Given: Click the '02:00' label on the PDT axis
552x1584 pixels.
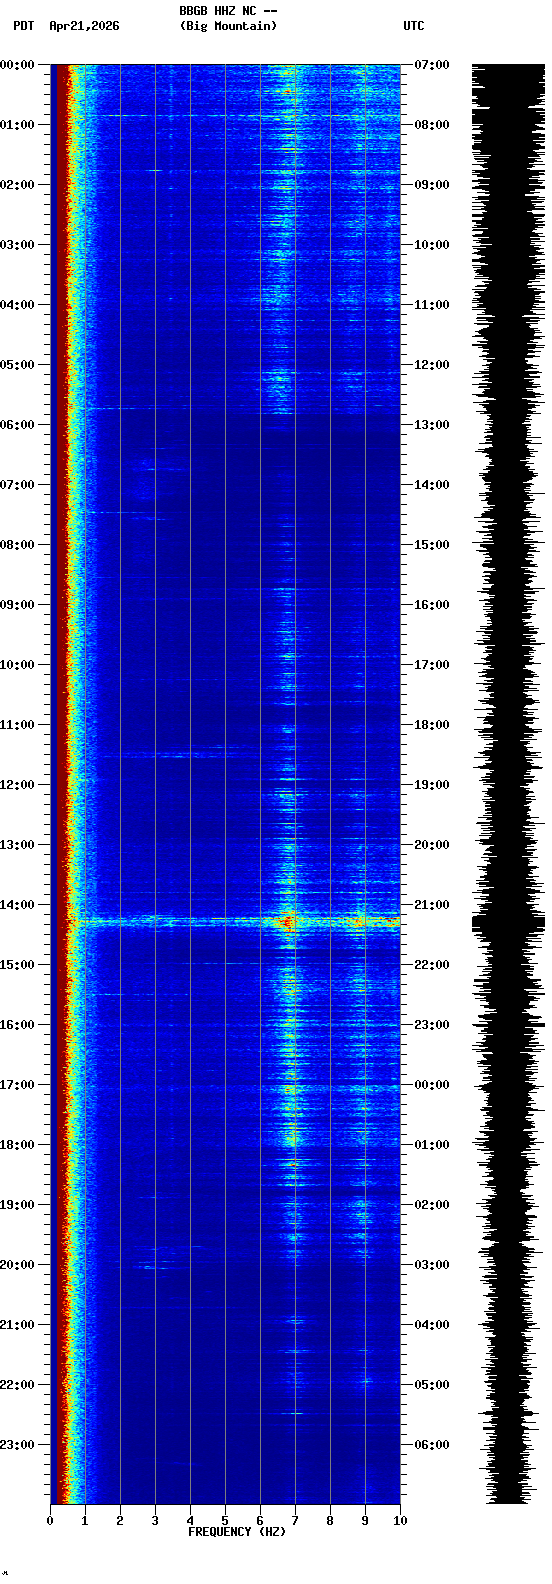Looking at the screenshot, I should 17,185.
